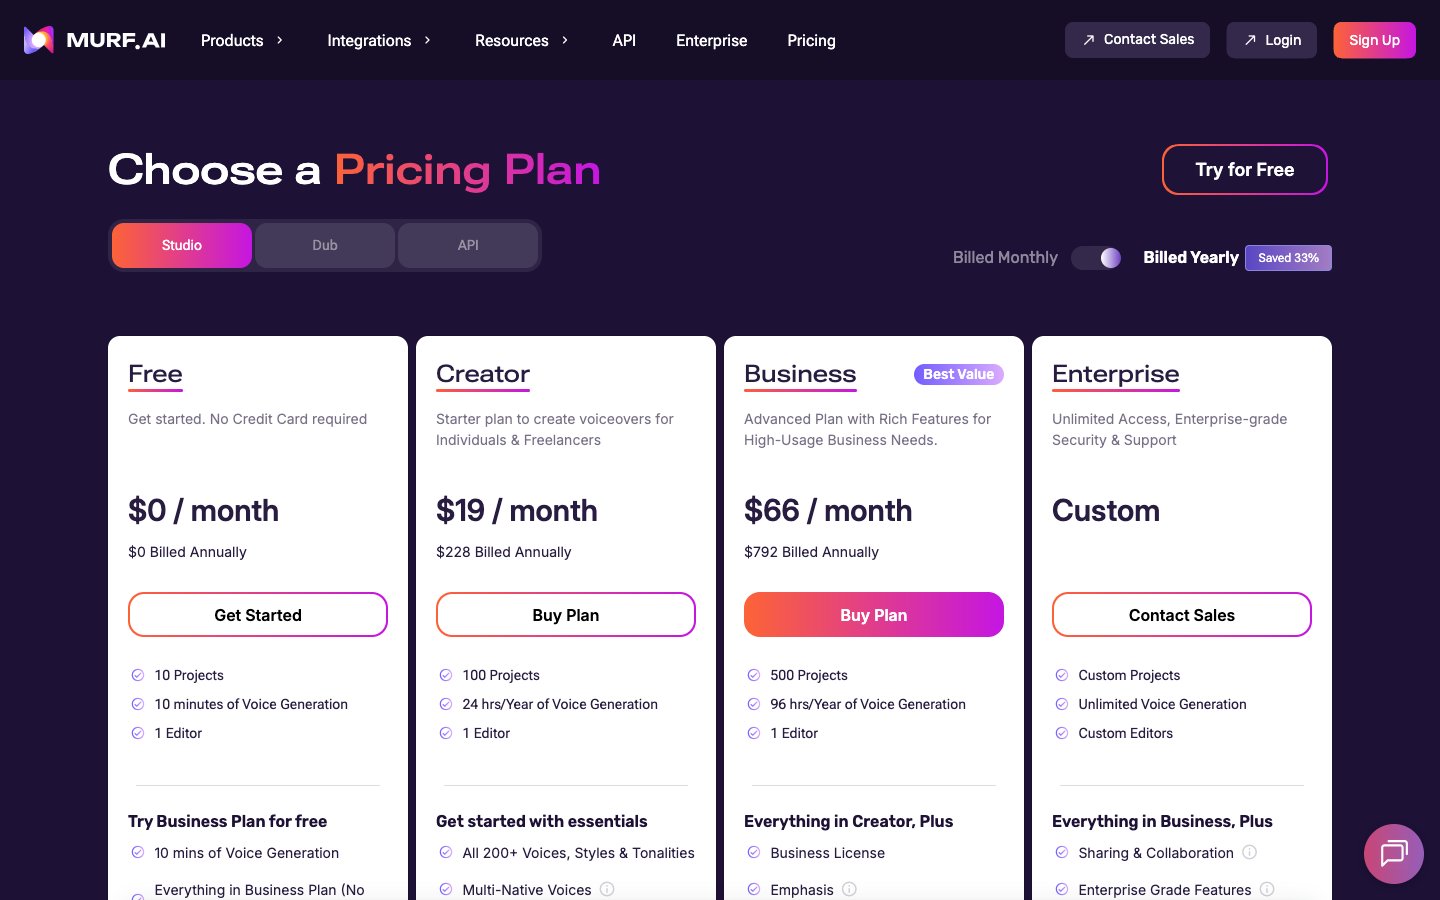Click info icon next to Multi-Native Voices

tap(607, 889)
